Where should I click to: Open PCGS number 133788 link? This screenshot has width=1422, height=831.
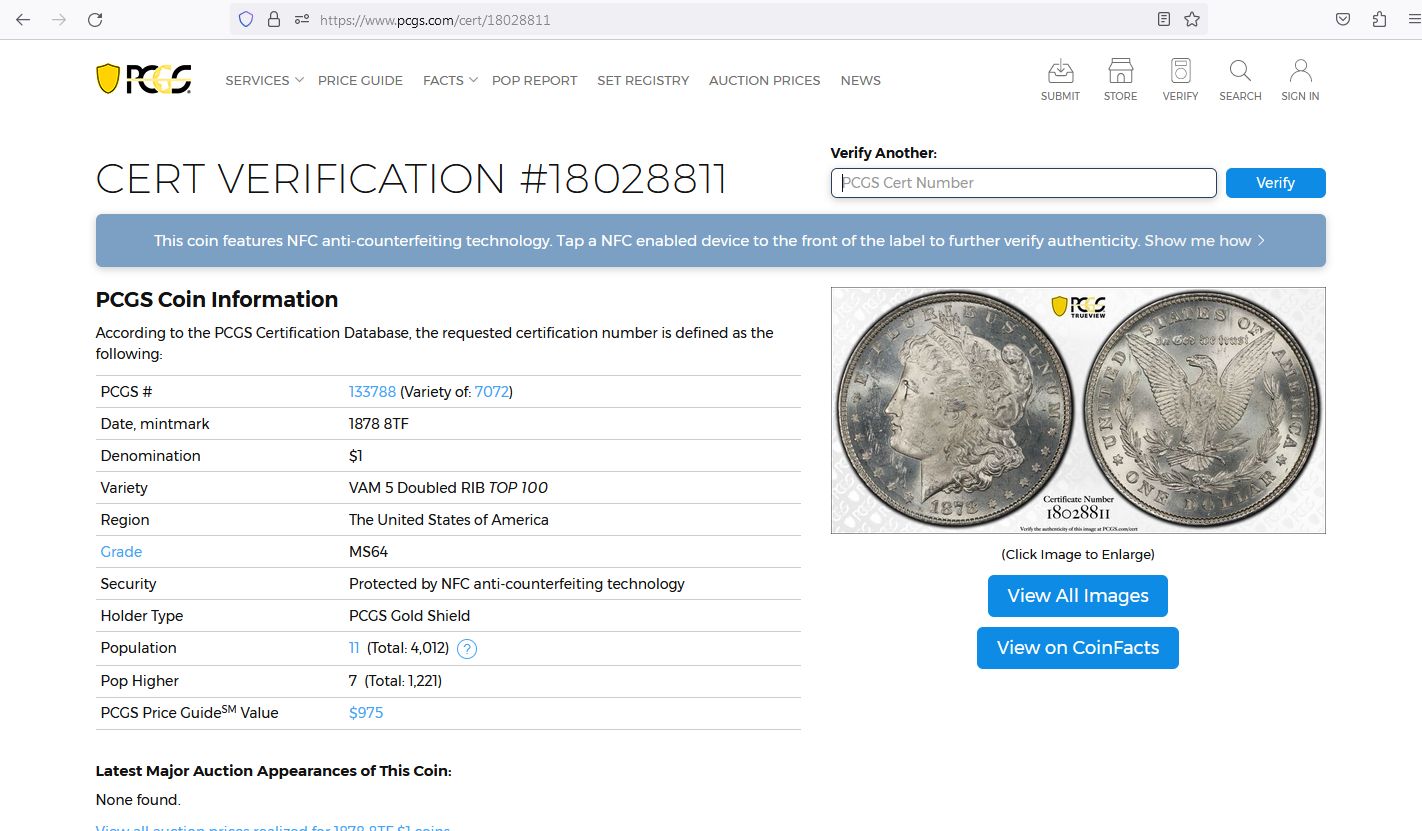(x=372, y=392)
